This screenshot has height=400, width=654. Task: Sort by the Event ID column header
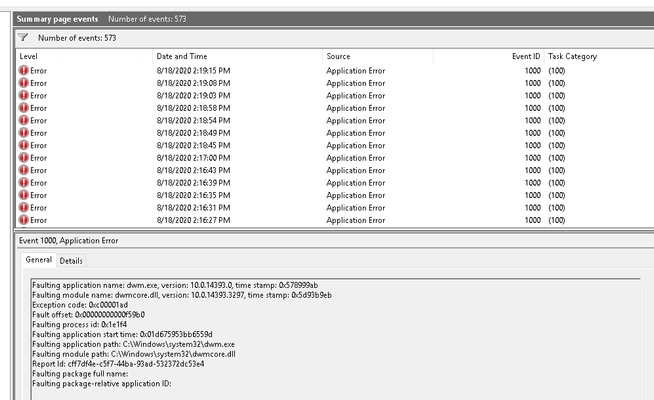pos(488,56)
